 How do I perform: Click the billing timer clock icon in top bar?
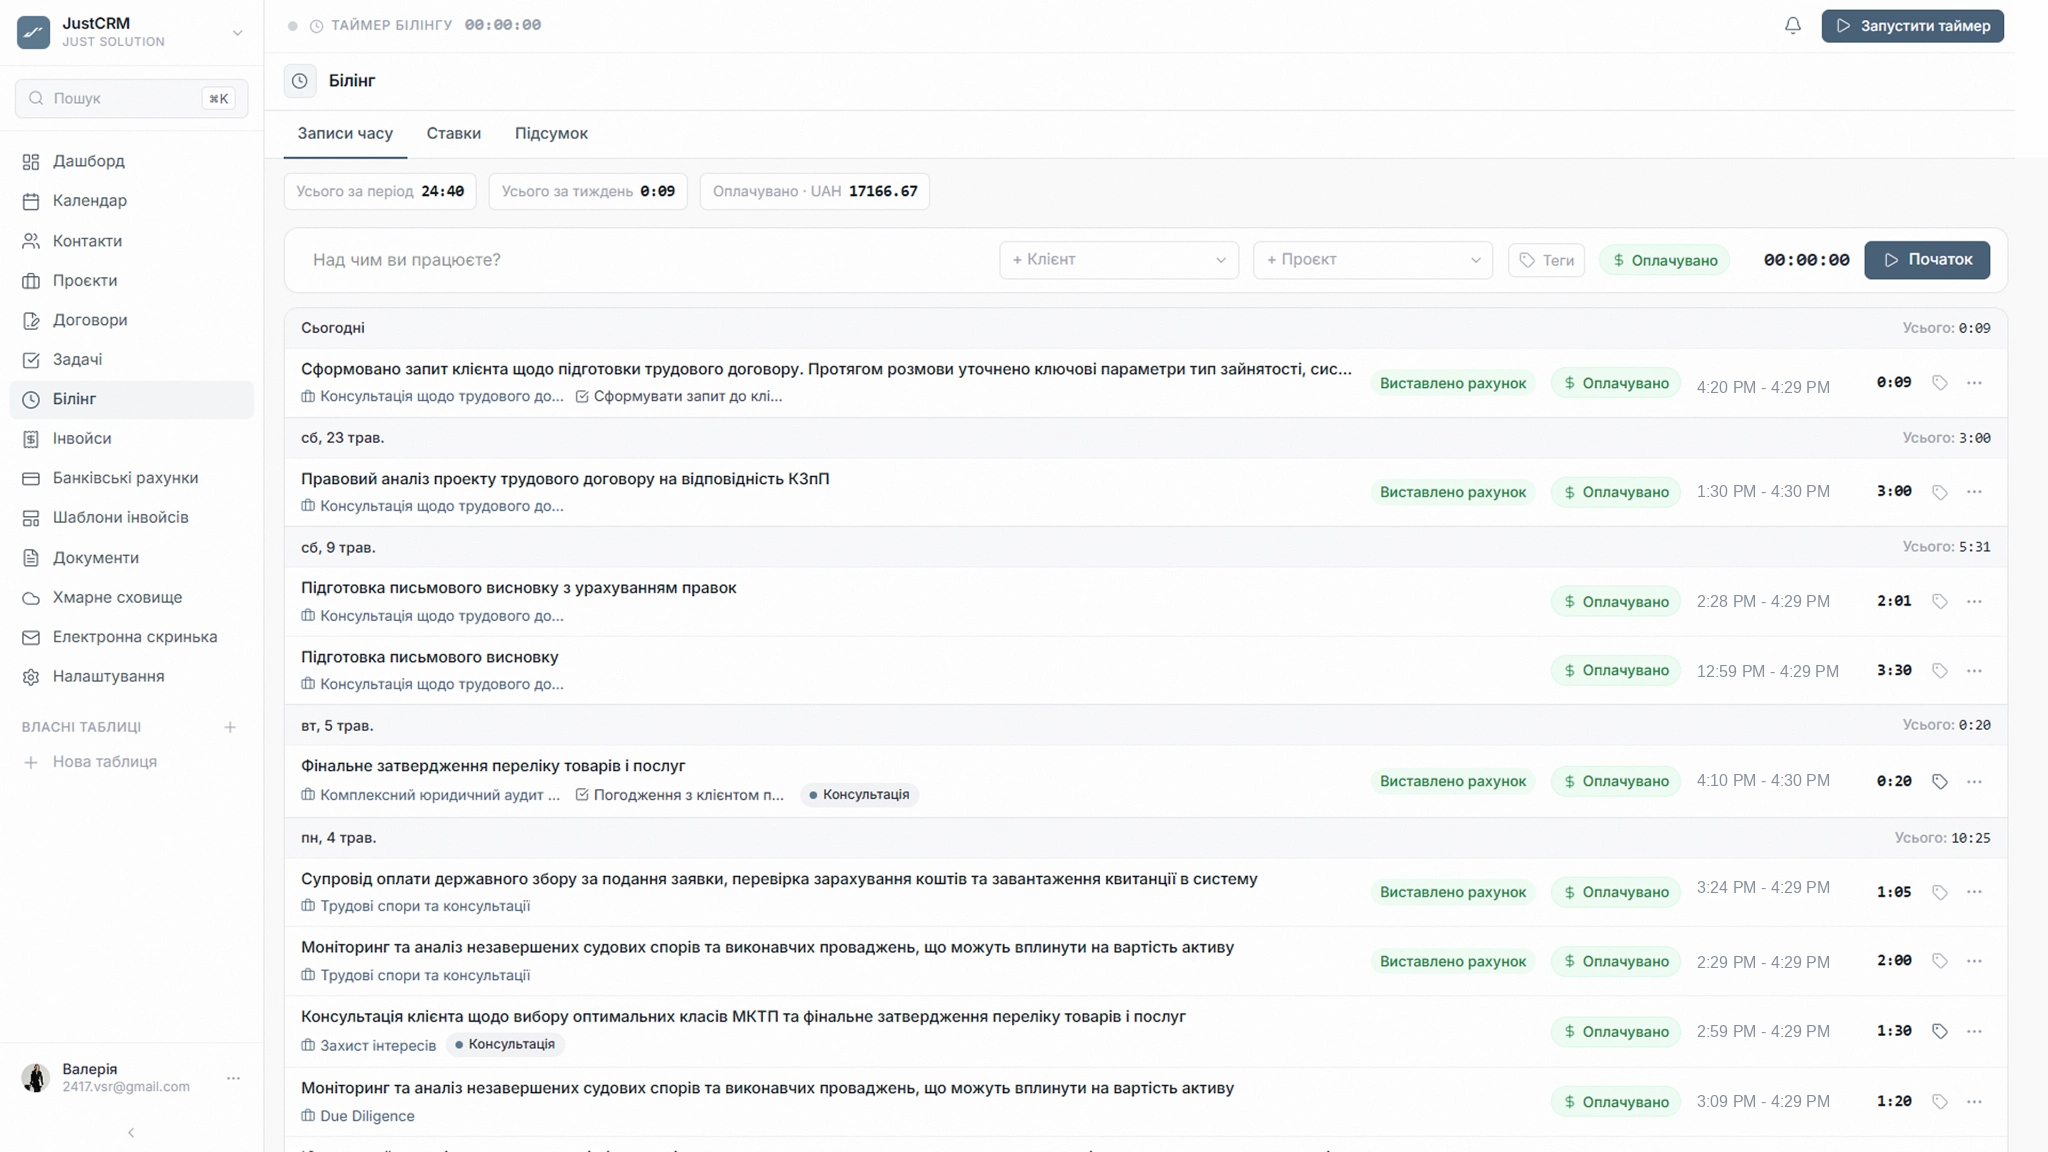[316, 26]
